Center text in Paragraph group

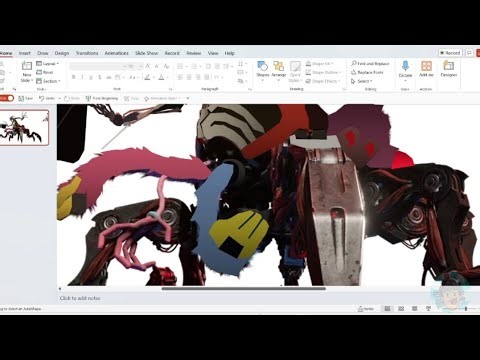(x=189, y=77)
